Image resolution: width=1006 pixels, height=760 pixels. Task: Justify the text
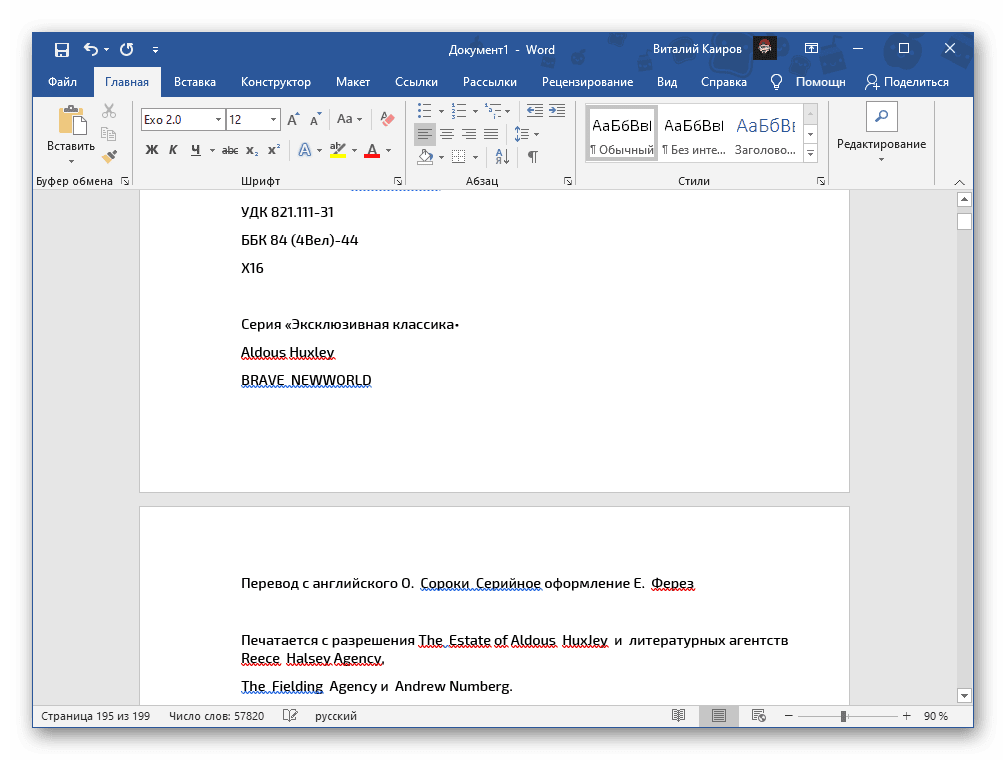[x=491, y=134]
